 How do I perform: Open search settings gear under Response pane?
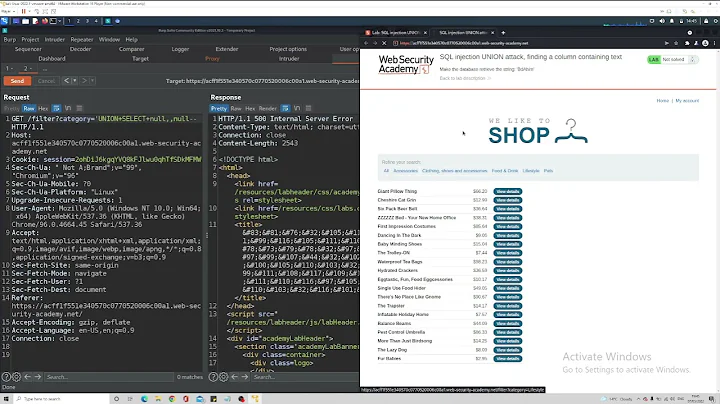tap(224, 377)
